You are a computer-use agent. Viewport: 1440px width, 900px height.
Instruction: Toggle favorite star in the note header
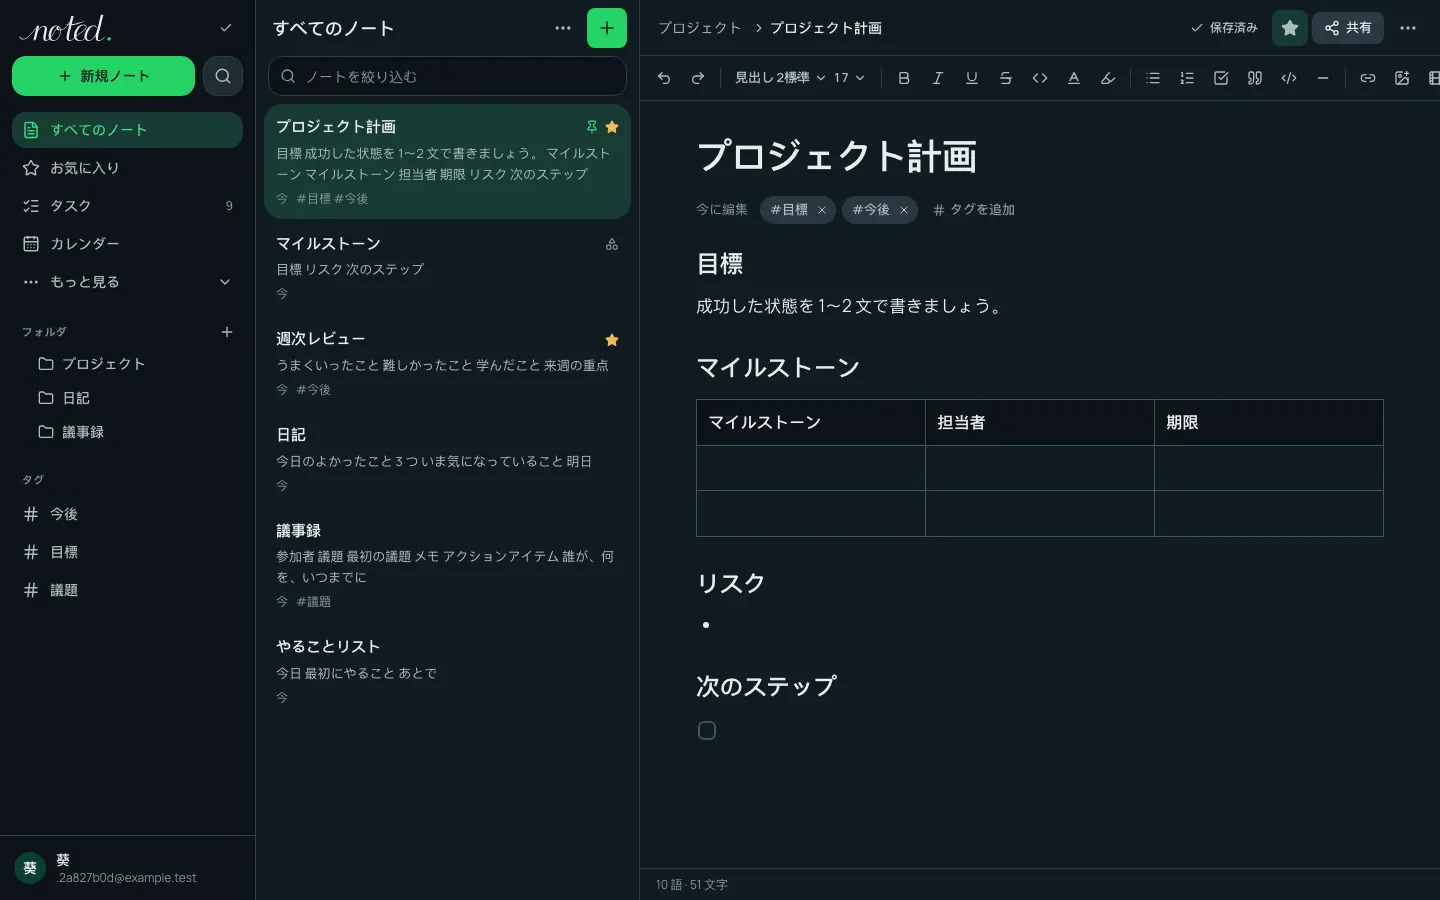(1290, 28)
